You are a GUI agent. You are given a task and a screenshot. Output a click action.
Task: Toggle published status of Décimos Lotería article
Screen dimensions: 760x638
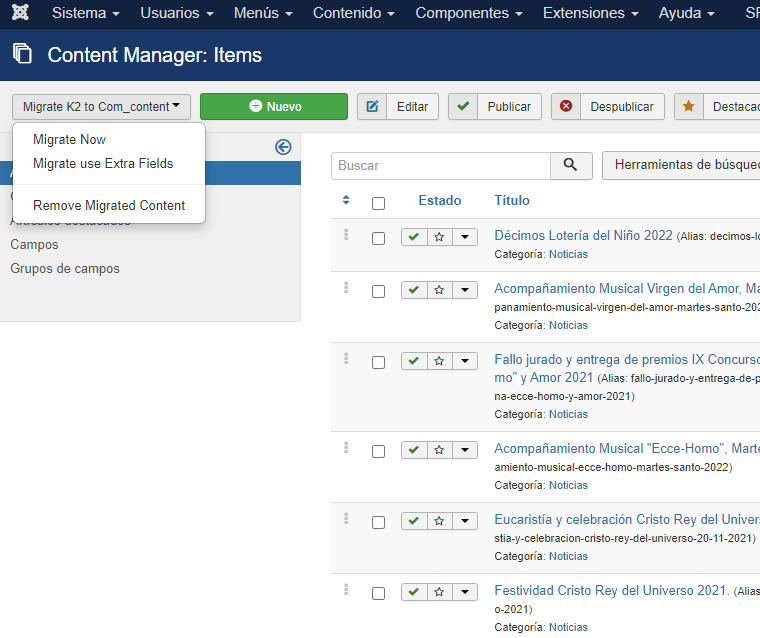(414, 237)
